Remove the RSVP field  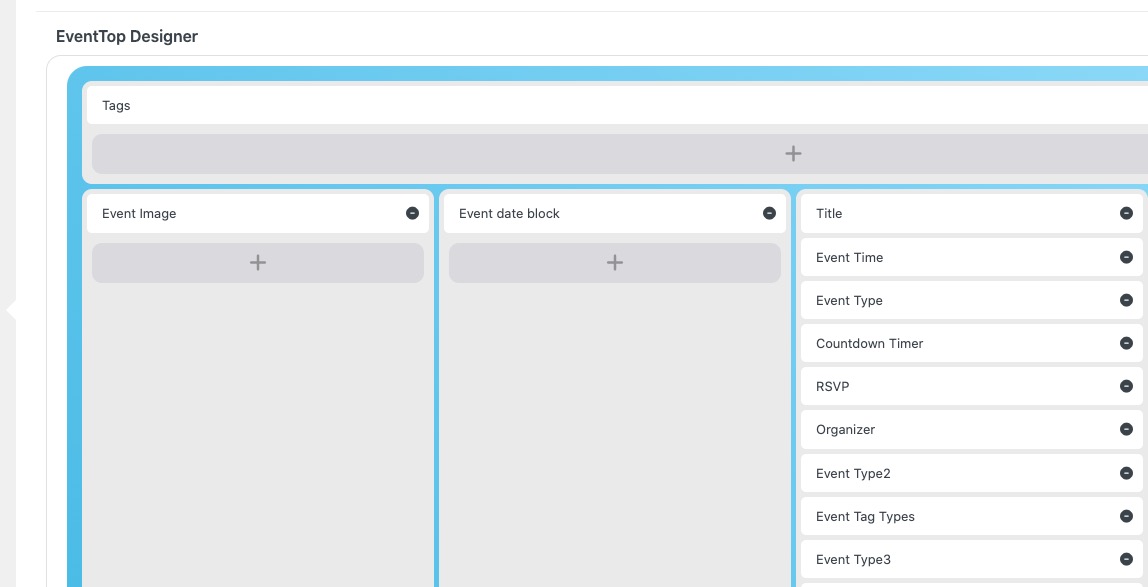click(1126, 386)
